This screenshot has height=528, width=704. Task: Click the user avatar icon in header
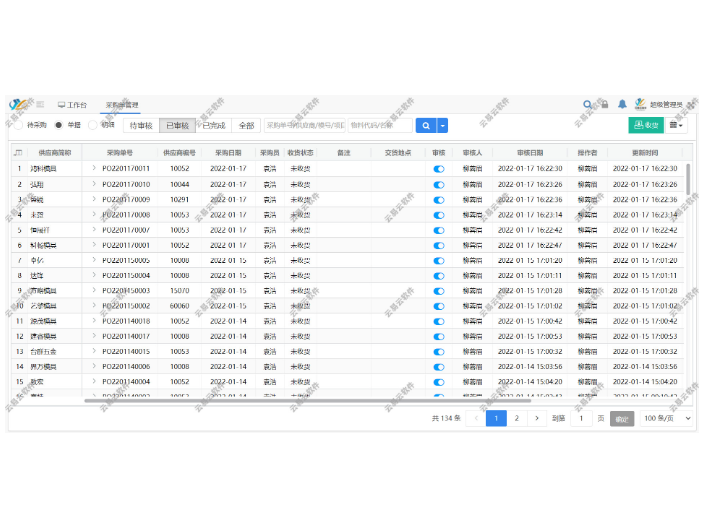[x=639, y=104]
